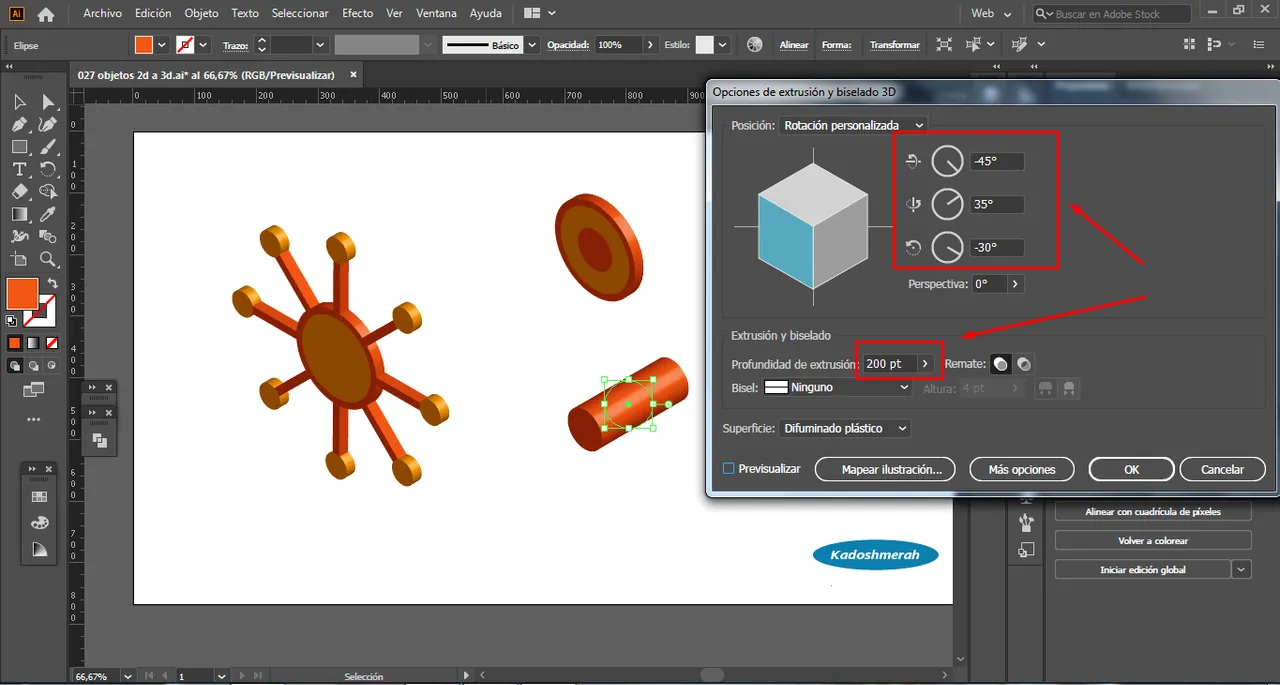Pick the Eyedropper tool
Viewport: 1280px width, 685px height.
click(x=47, y=214)
